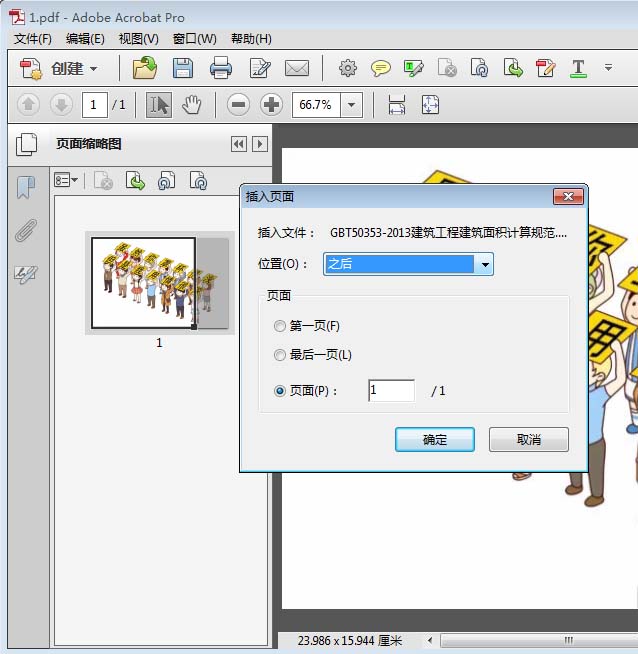638x654 pixels.
Task: Click the envelope email icon
Action: coord(297,68)
